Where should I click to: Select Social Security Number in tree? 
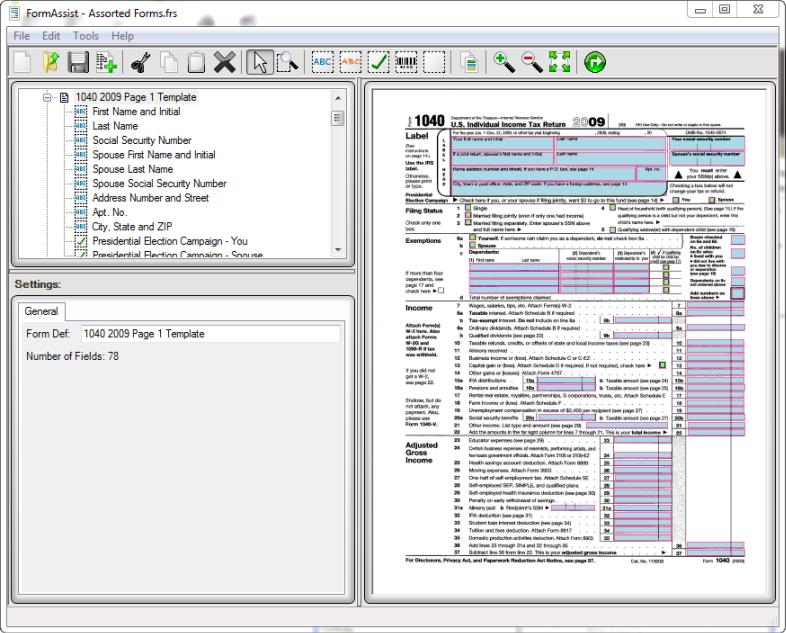[142, 140]
